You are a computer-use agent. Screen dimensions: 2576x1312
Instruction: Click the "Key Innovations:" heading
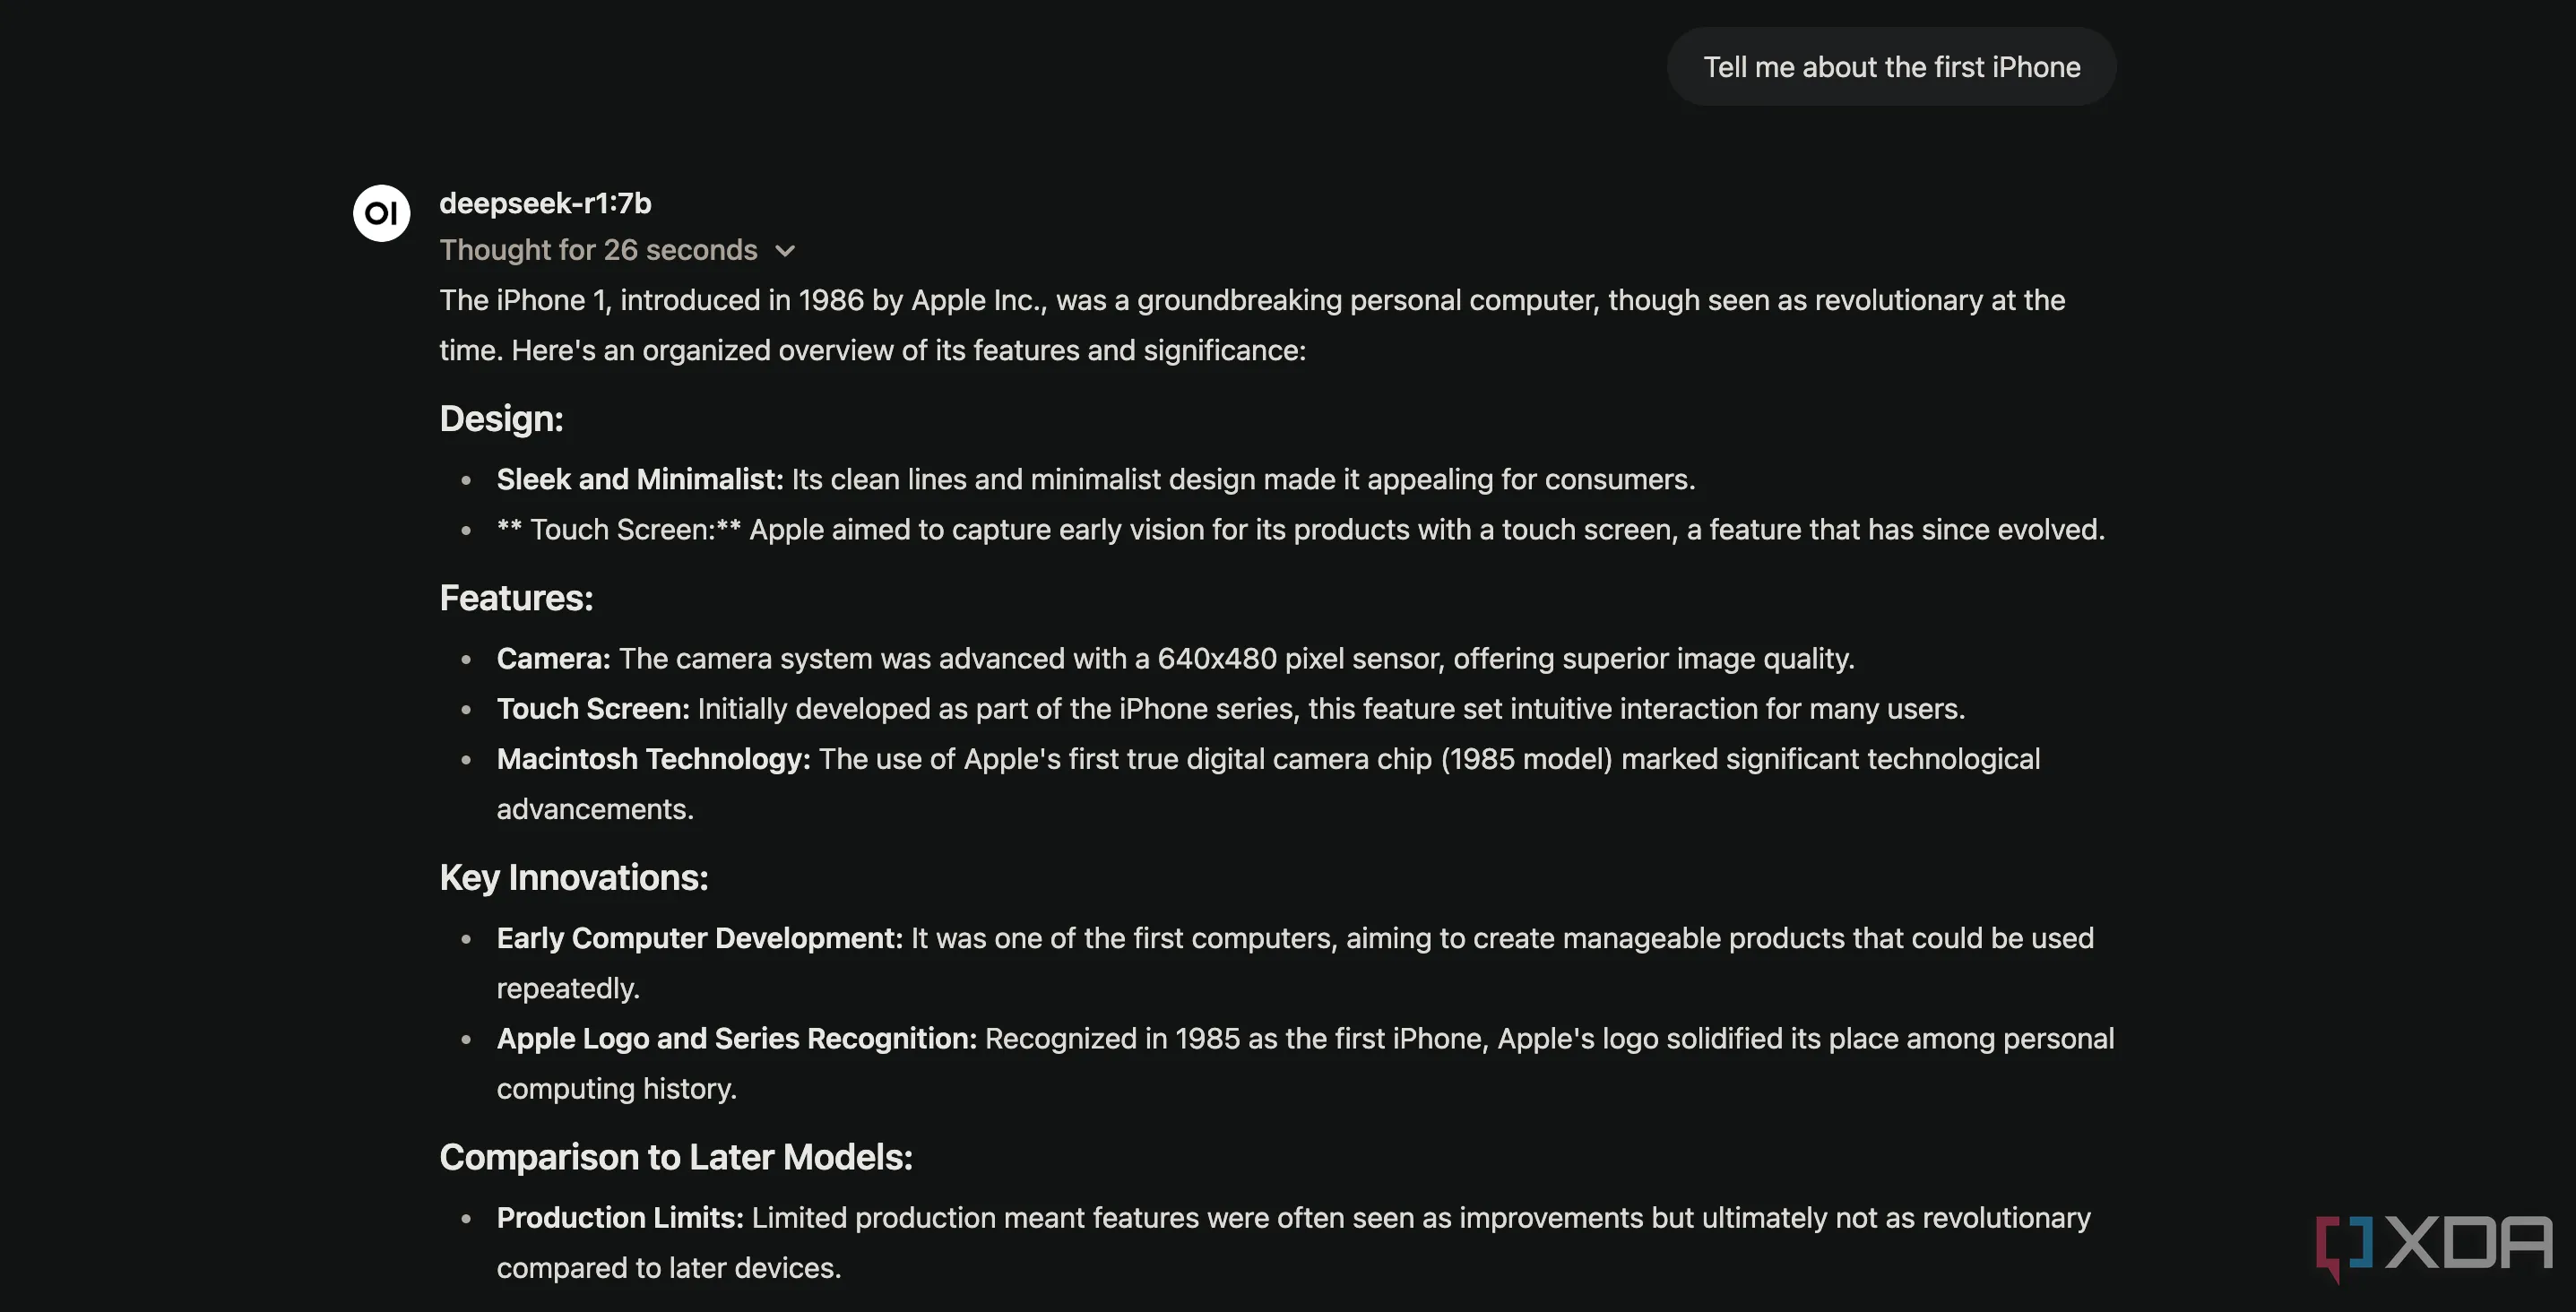point(573,877)
